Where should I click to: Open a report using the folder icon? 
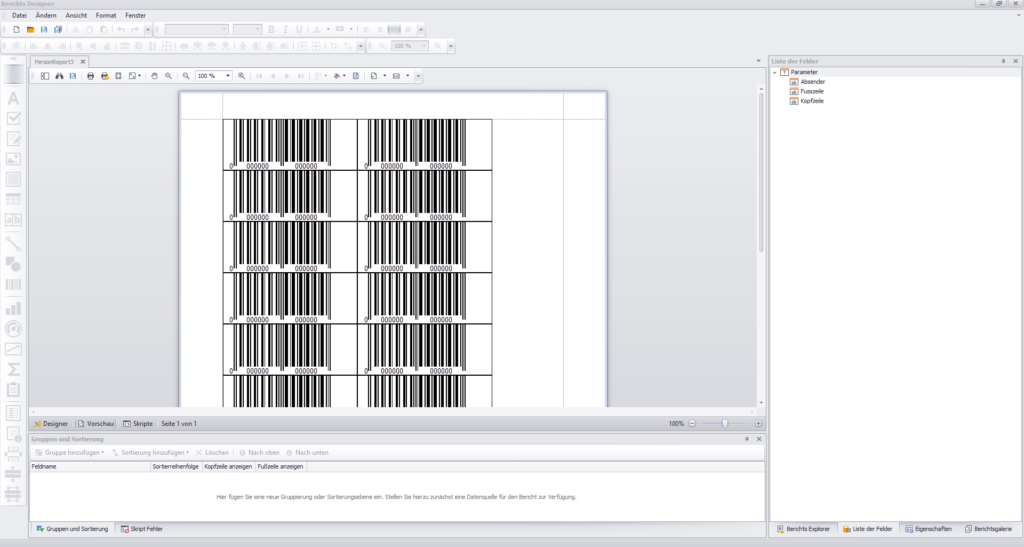[30, 29]
